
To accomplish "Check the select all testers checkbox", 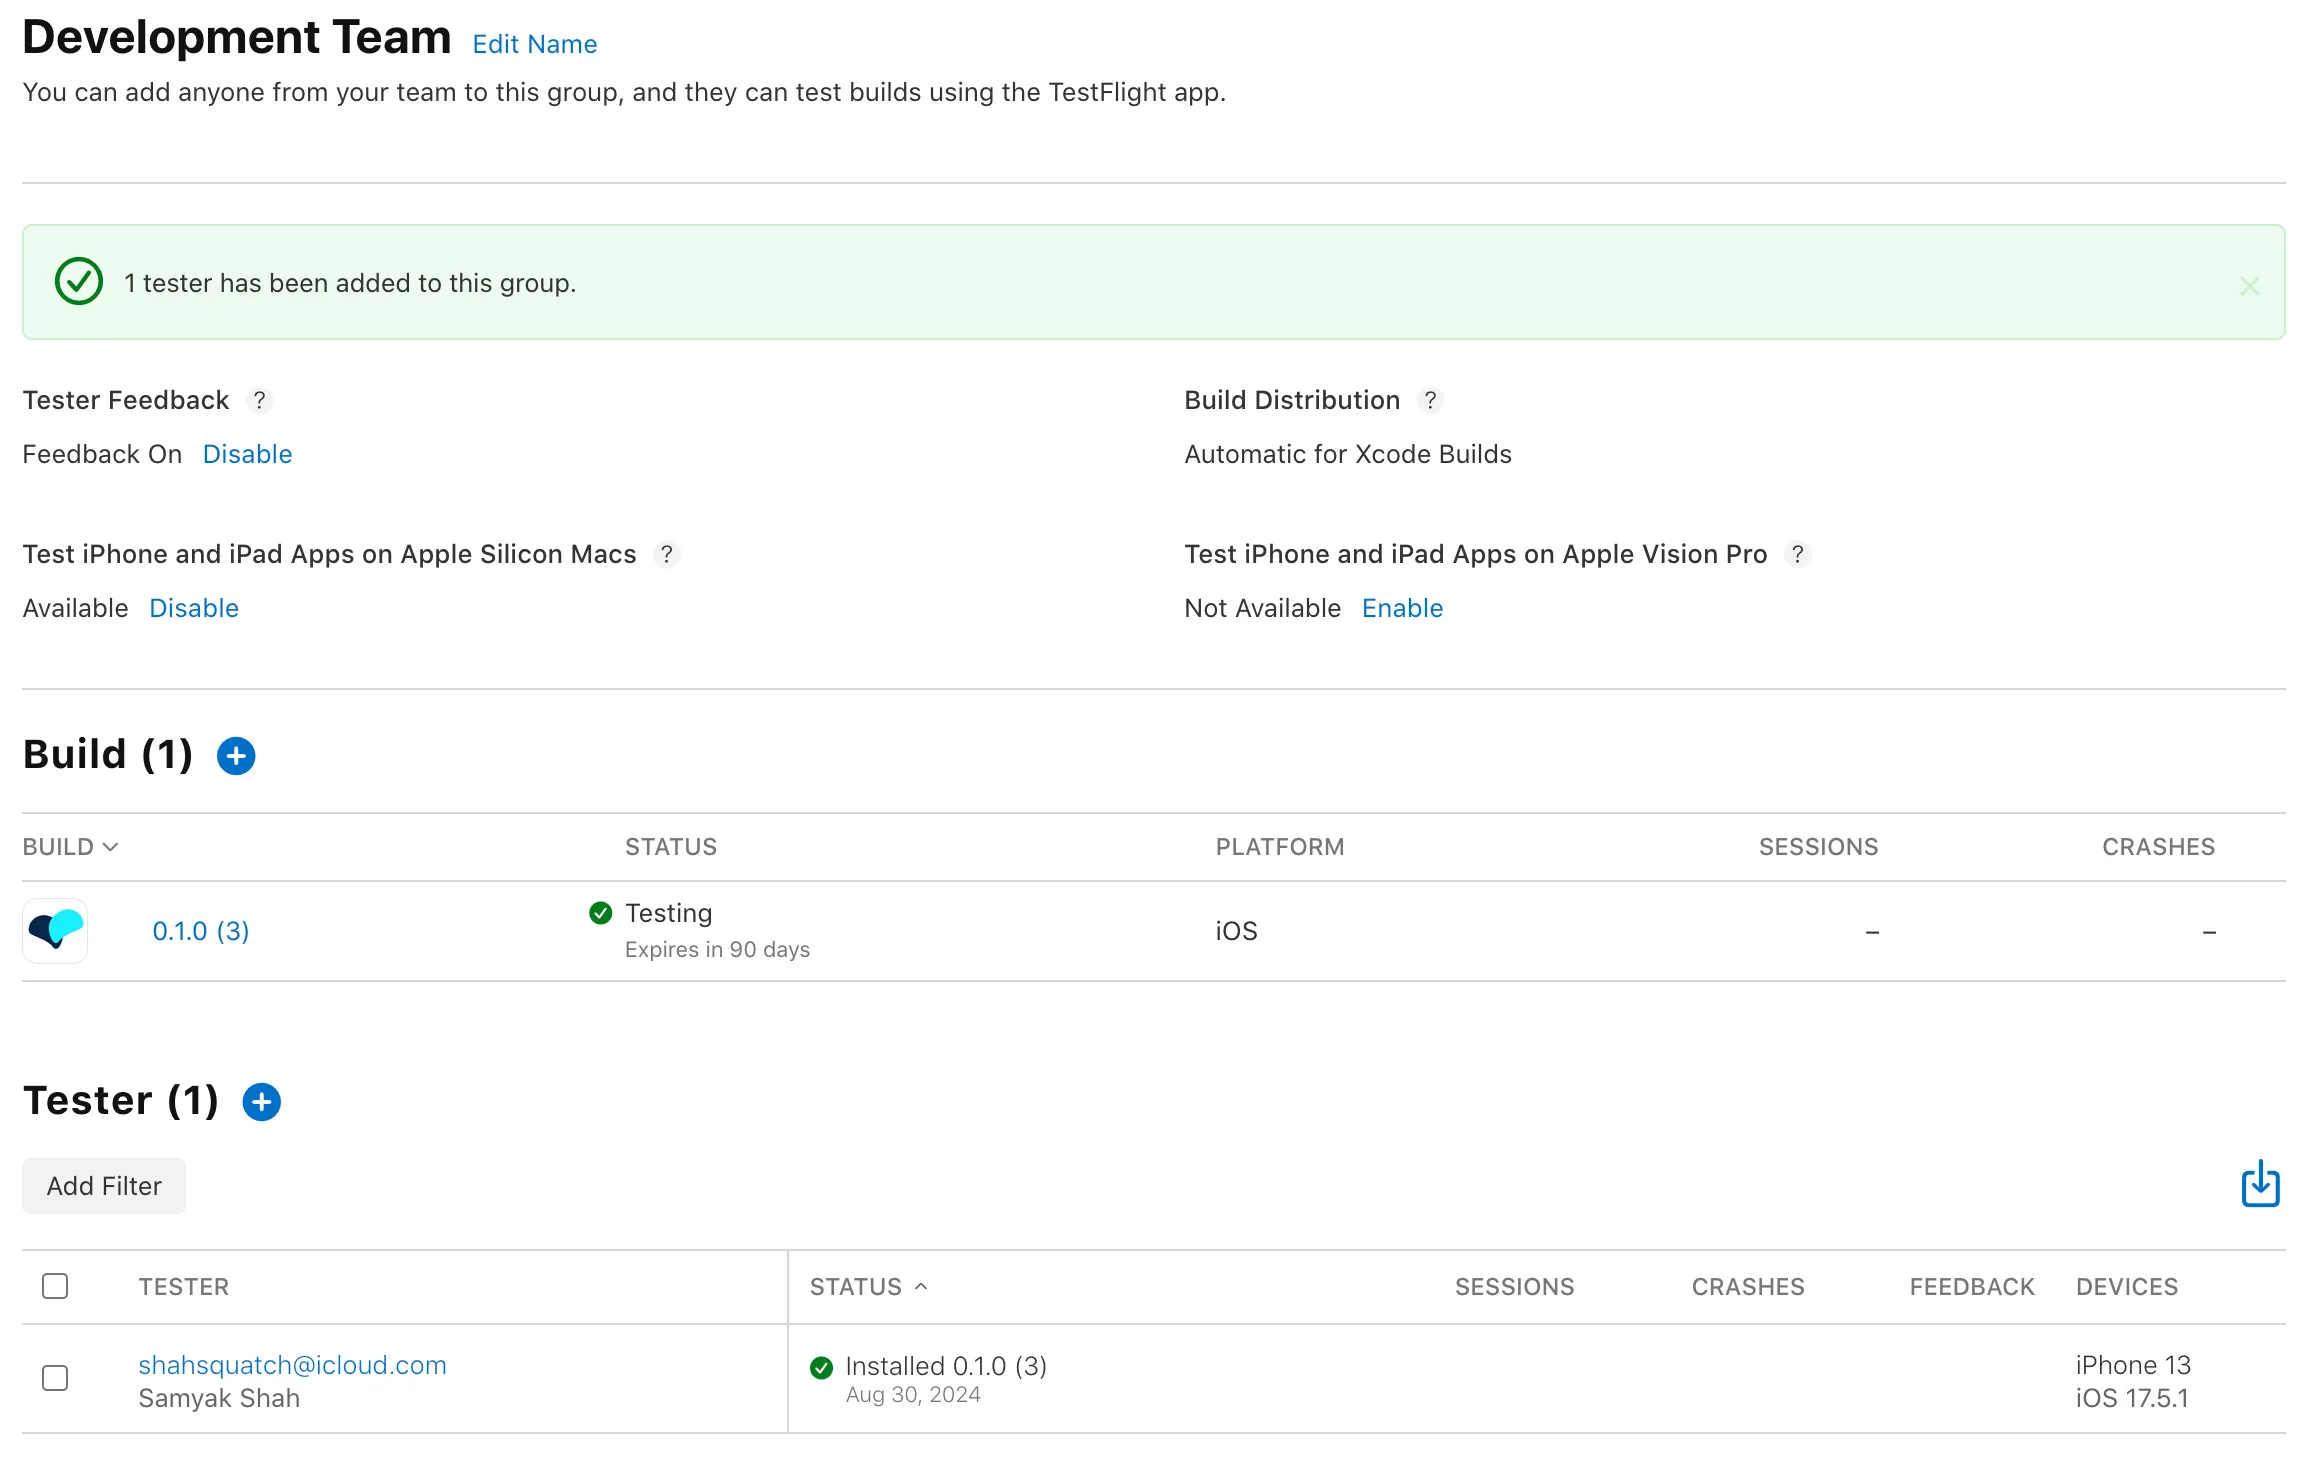I will tap(55, 1286).
